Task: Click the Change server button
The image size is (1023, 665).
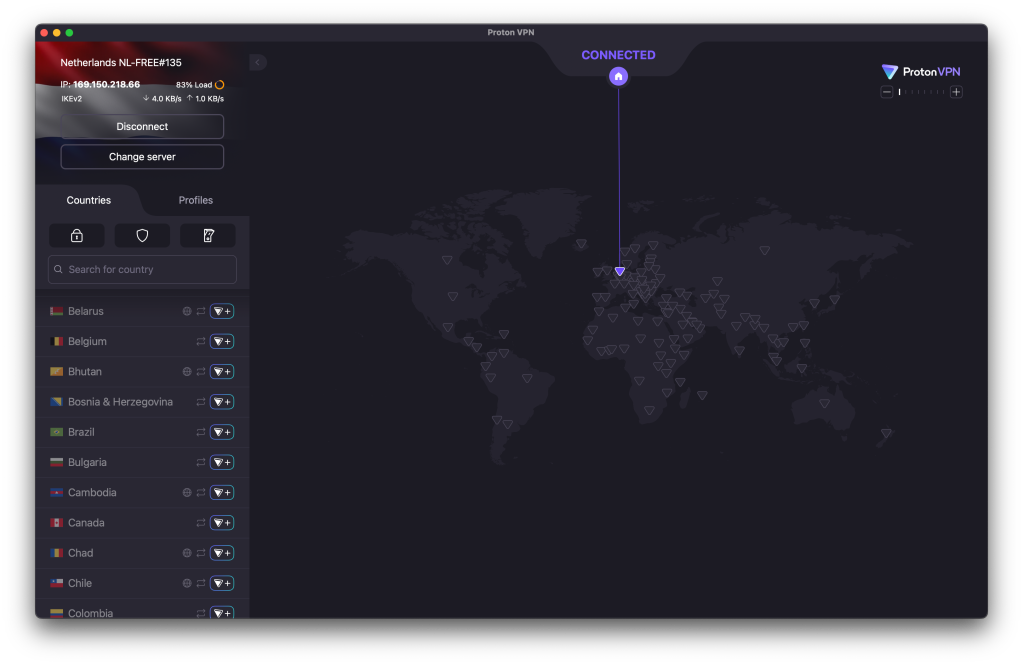Action: tap(142, 157)
